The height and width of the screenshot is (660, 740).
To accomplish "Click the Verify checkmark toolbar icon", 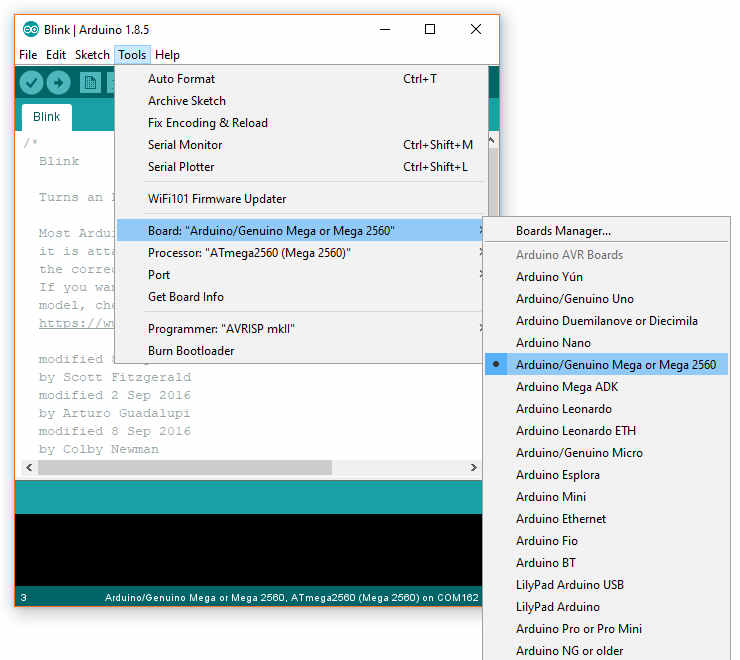I will (31, 83).
